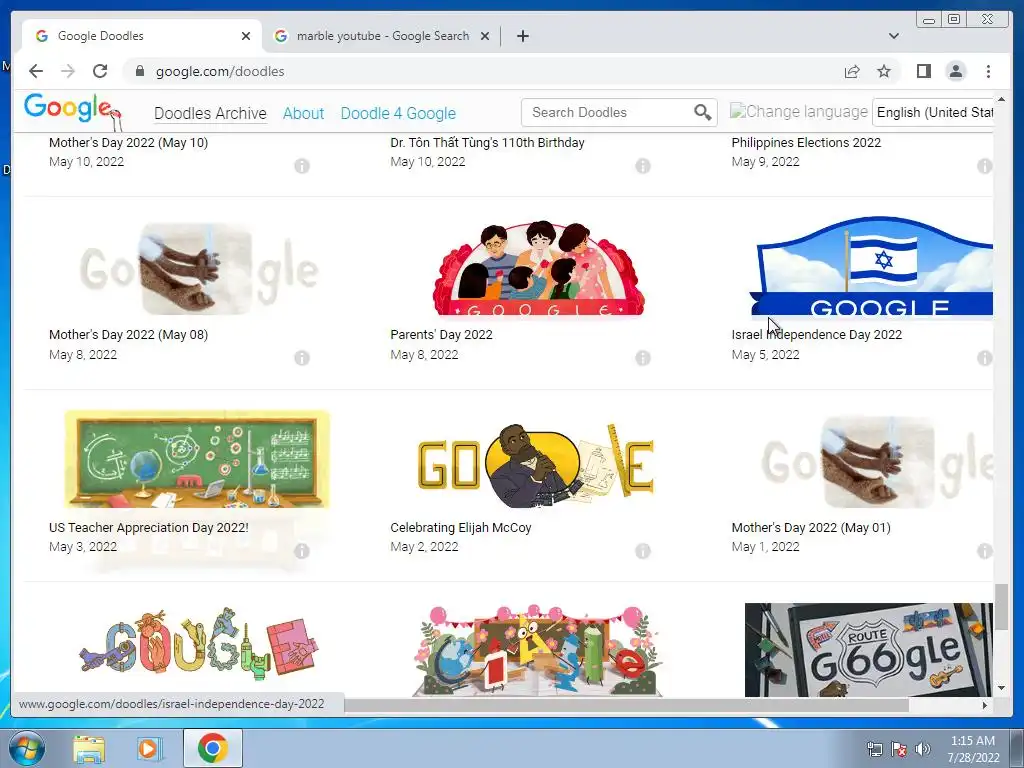Open the Chrome profile avatar
The height and width of the screenshot is (768, 1024).
pyautogui.click(x=955, y=71)
